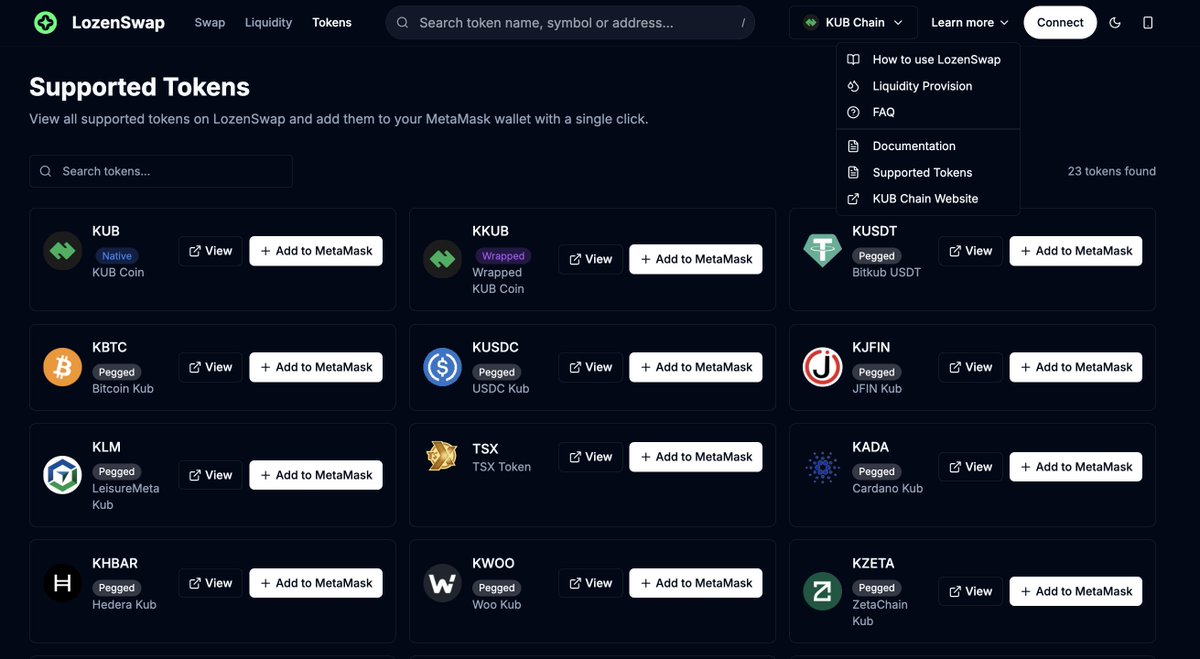Click the KUB token logo

(x=63, y=251)
